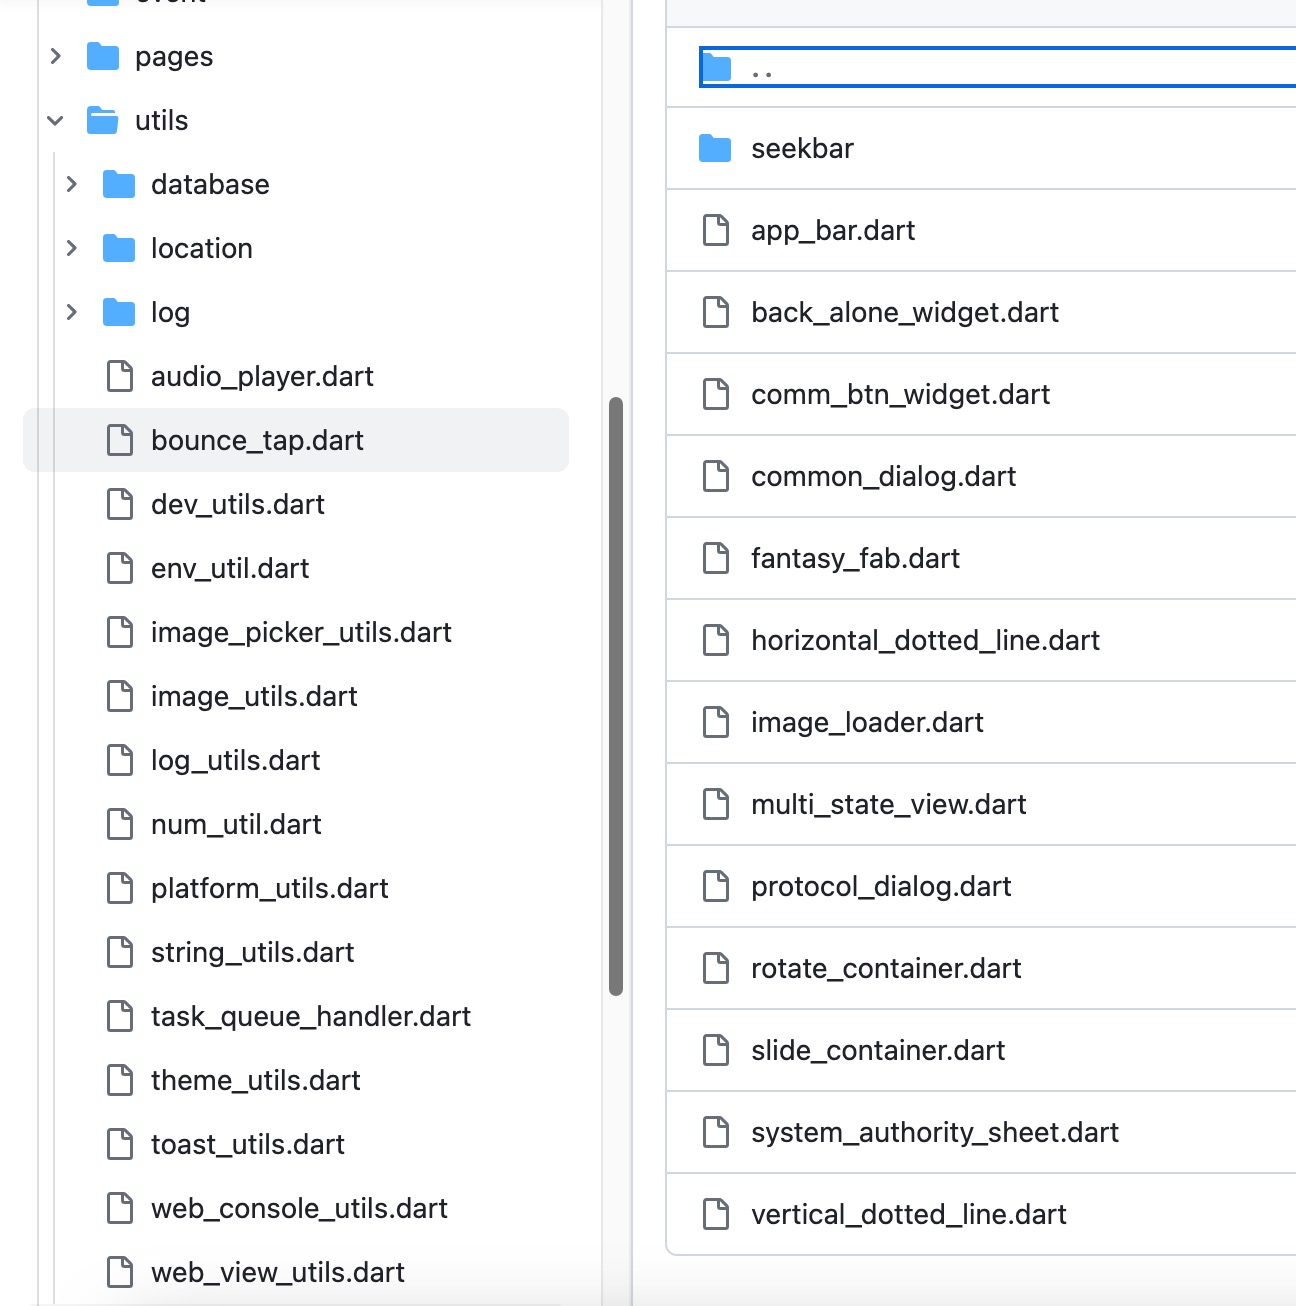Click file icon beside back_alone_widget.dart

tap(716, 313)
